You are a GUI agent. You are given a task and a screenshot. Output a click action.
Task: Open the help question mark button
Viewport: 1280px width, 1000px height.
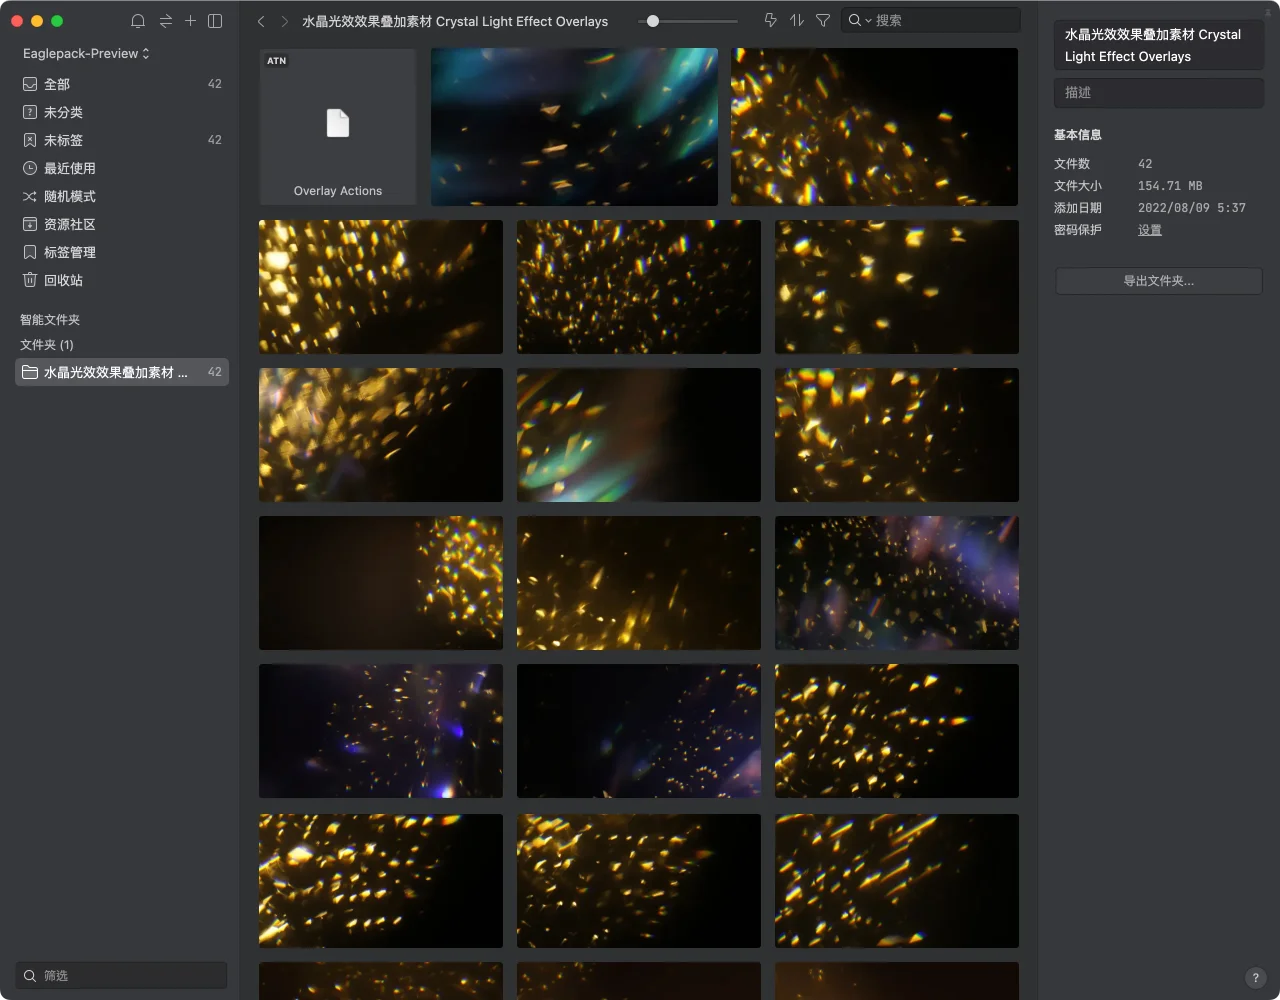[x=1256, y=978]
